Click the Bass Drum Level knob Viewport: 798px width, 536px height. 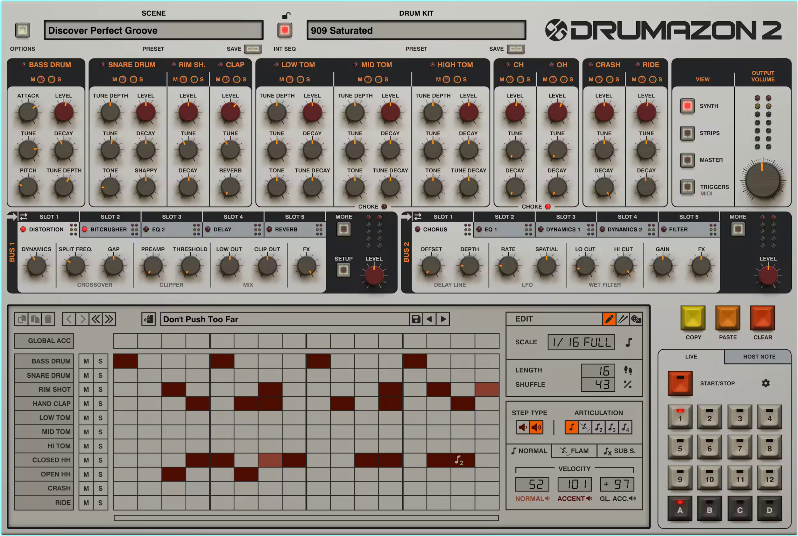pos(64,112)
